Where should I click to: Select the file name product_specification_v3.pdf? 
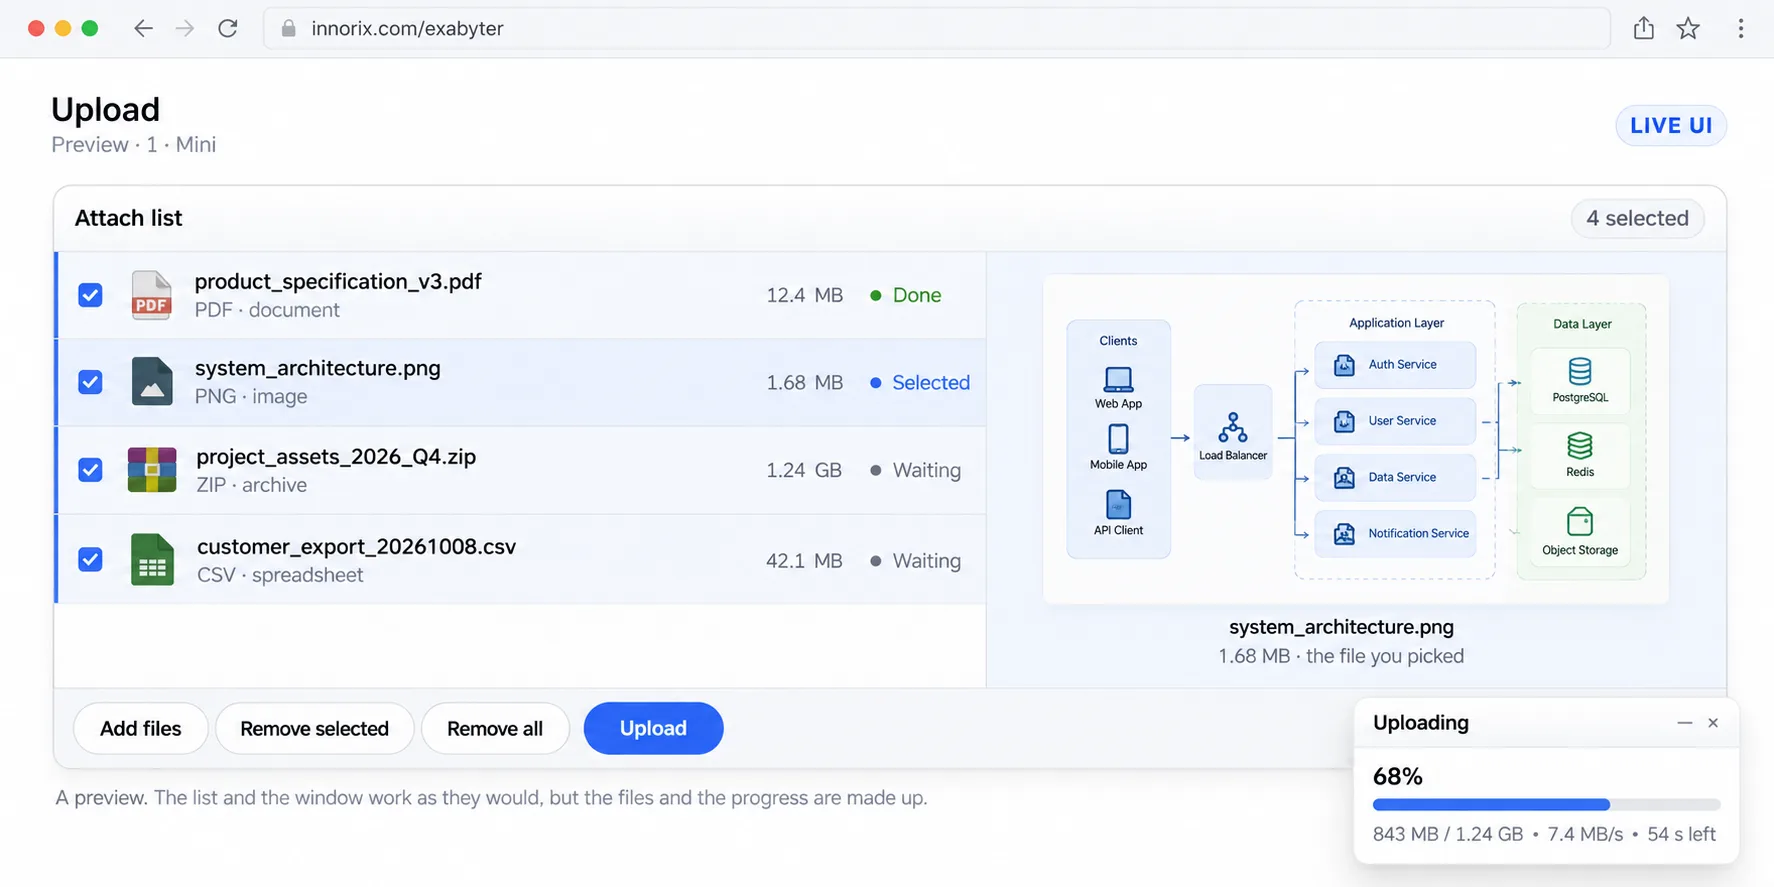point(338,281)
